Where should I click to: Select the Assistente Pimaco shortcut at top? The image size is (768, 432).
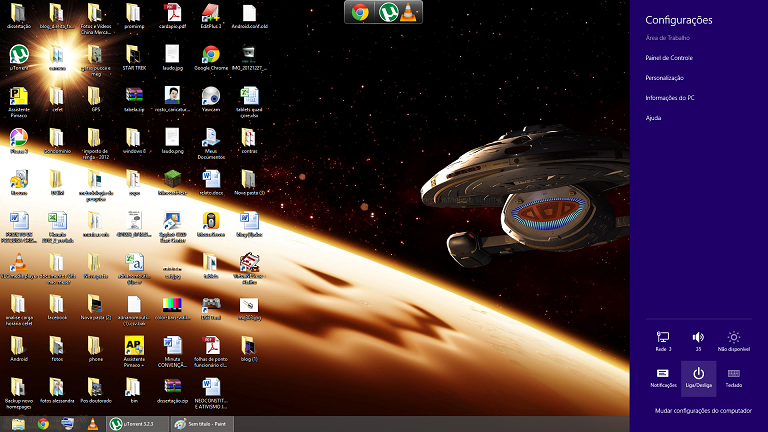19,102
